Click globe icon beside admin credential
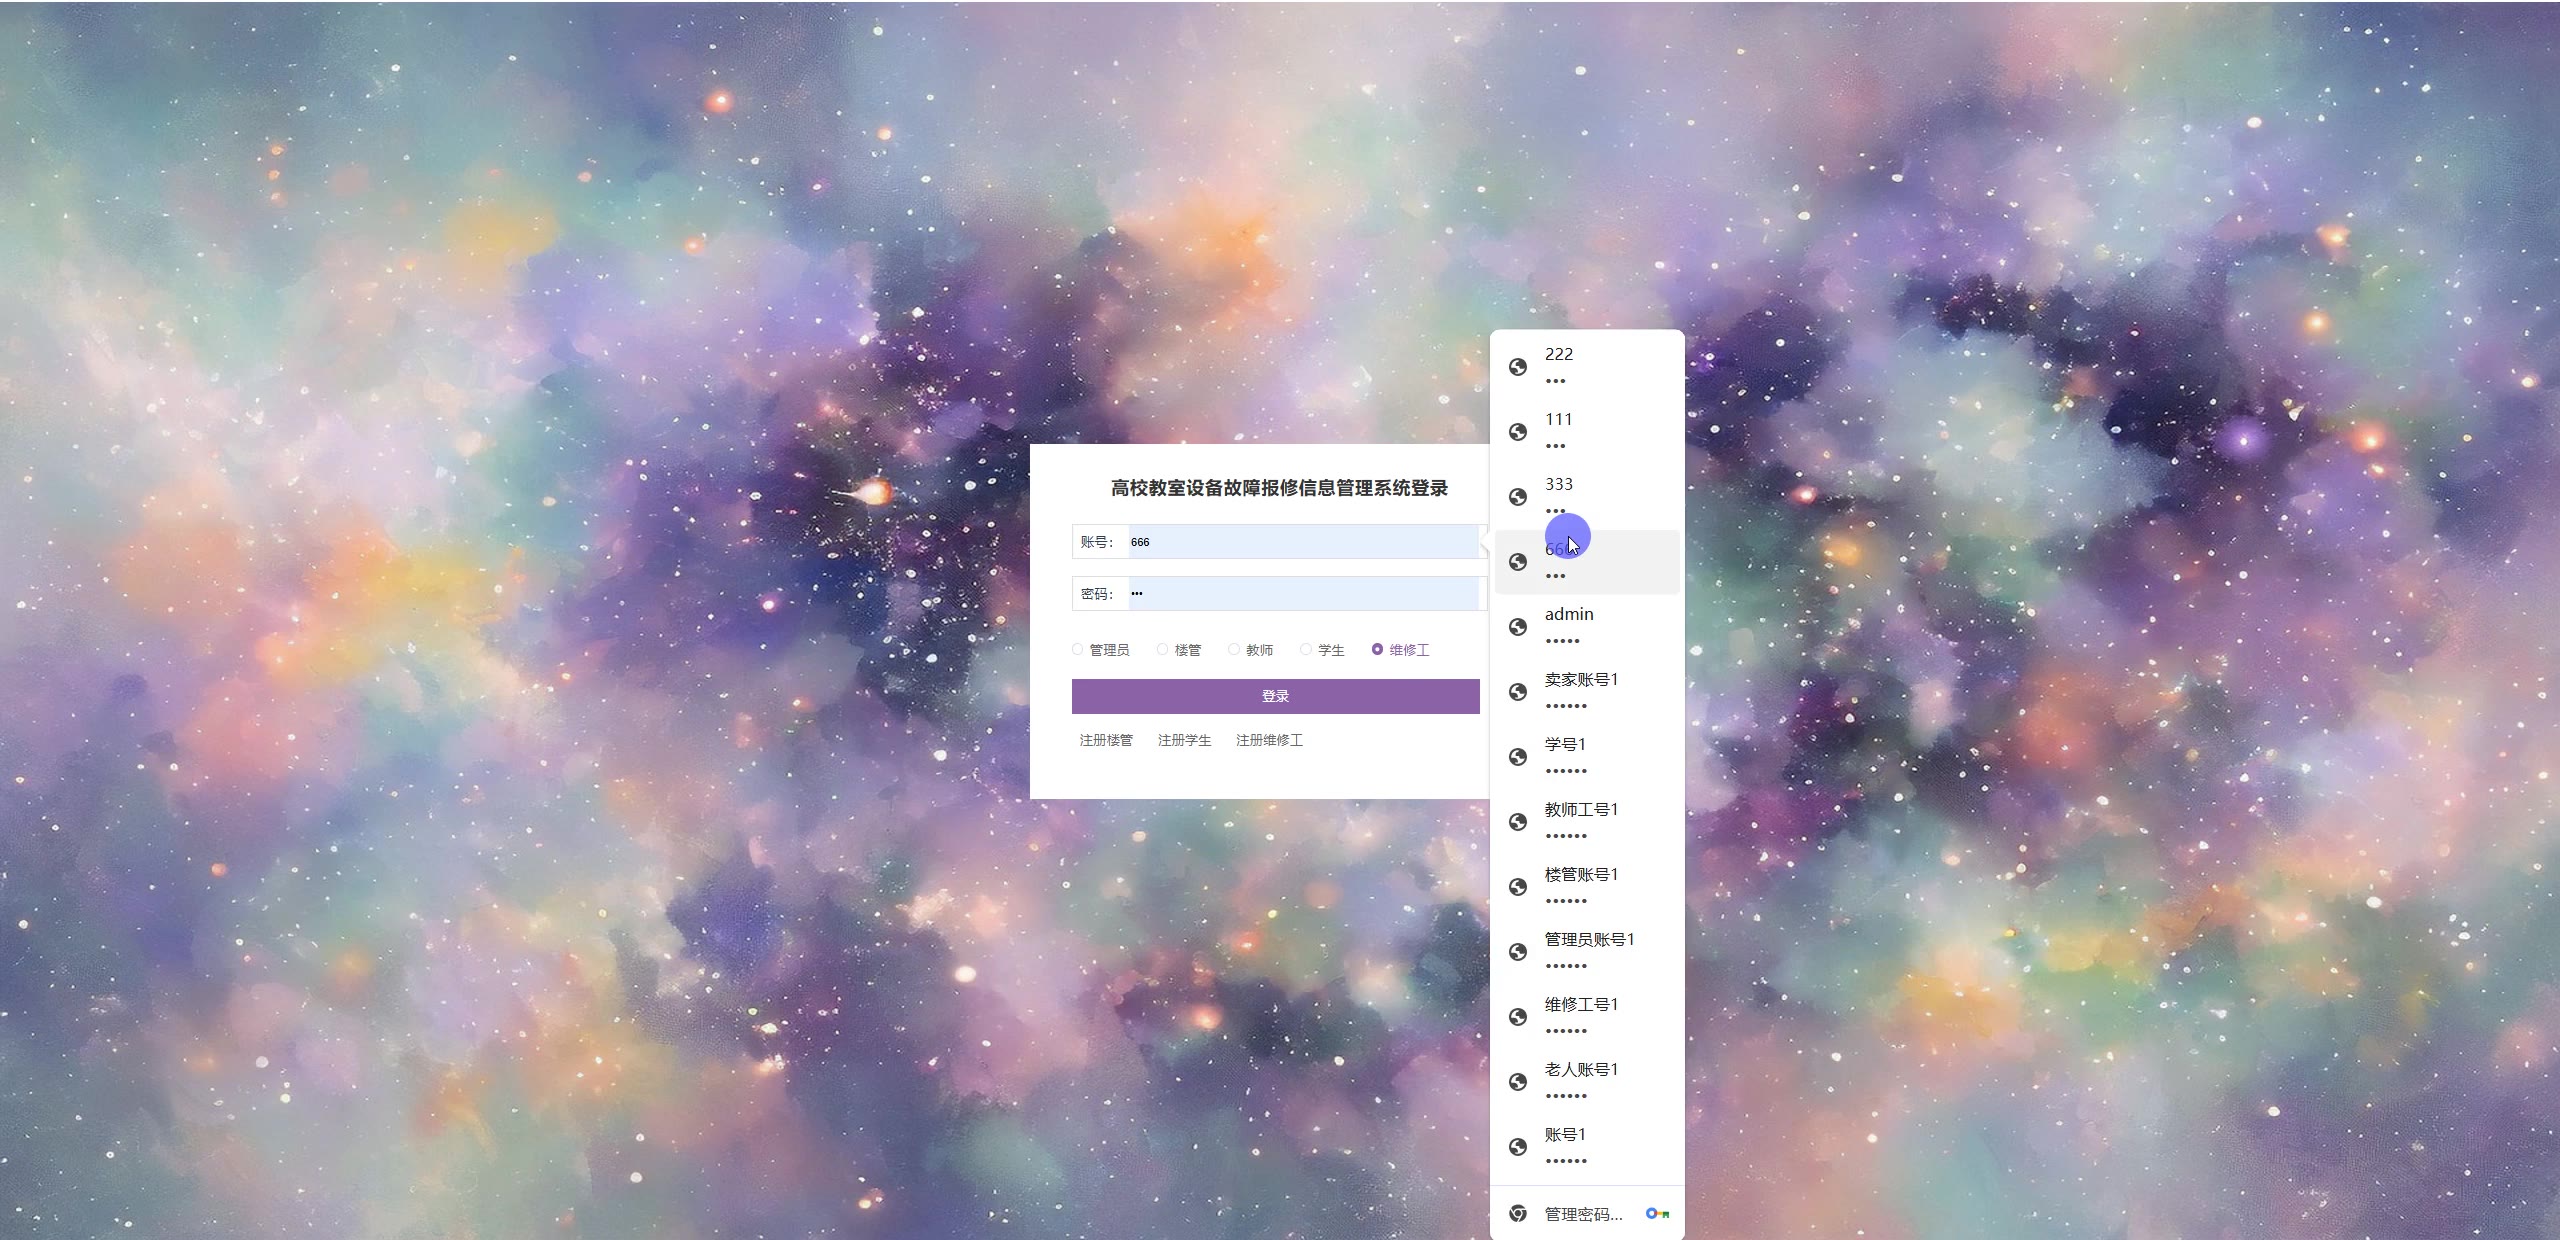The image size is (2560, 1240). coord(1518,627)
